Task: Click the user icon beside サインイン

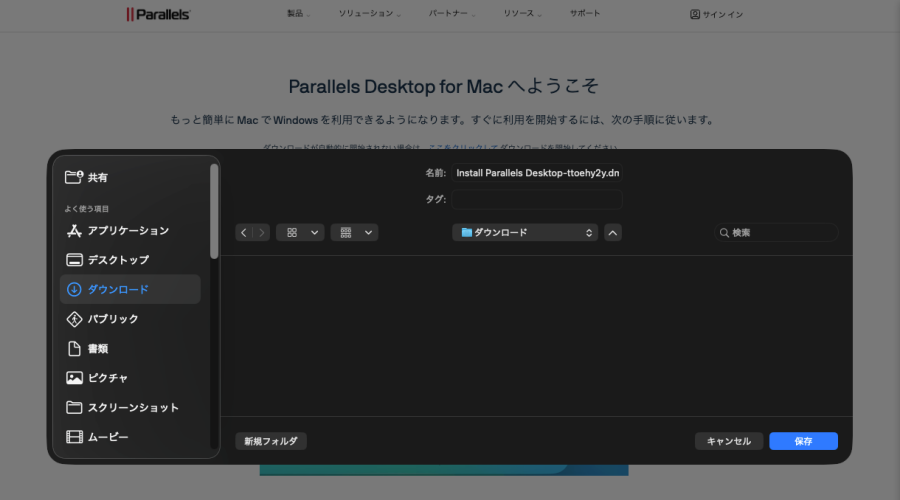Action: tap(695, 14)
